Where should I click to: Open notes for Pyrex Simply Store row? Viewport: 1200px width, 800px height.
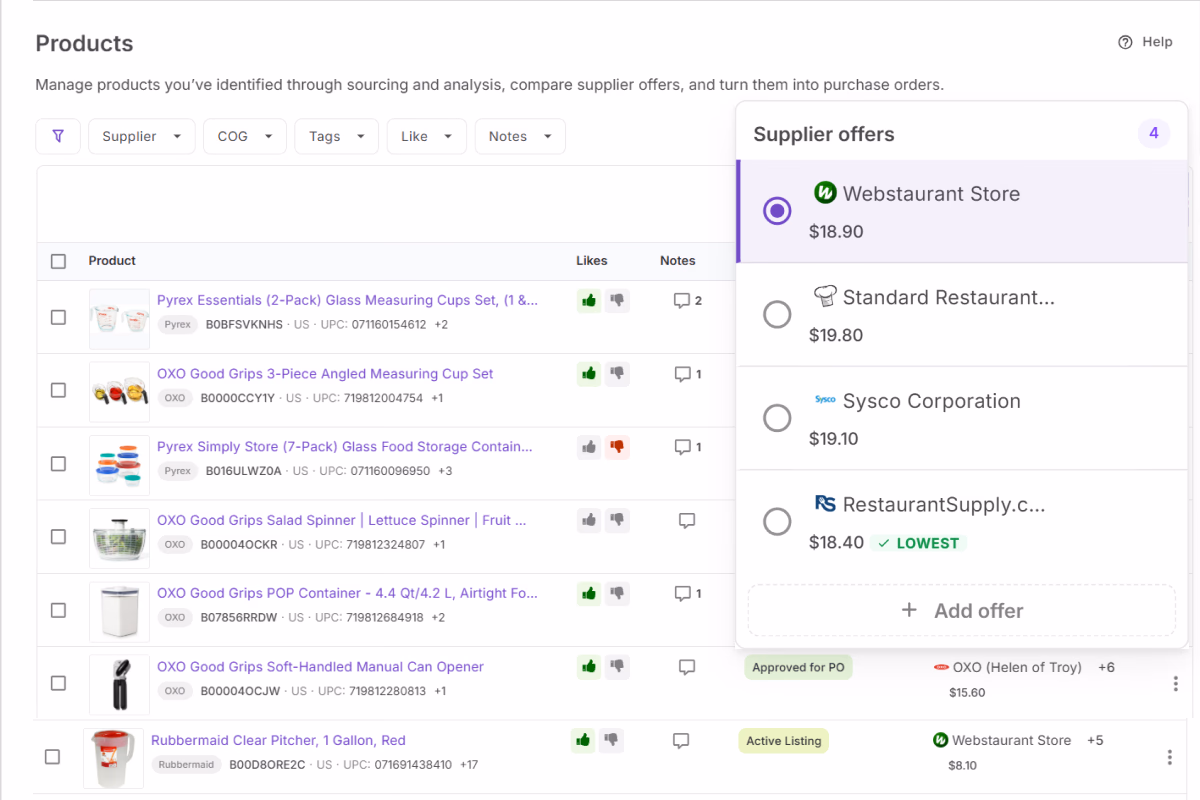tap(687, 447)
